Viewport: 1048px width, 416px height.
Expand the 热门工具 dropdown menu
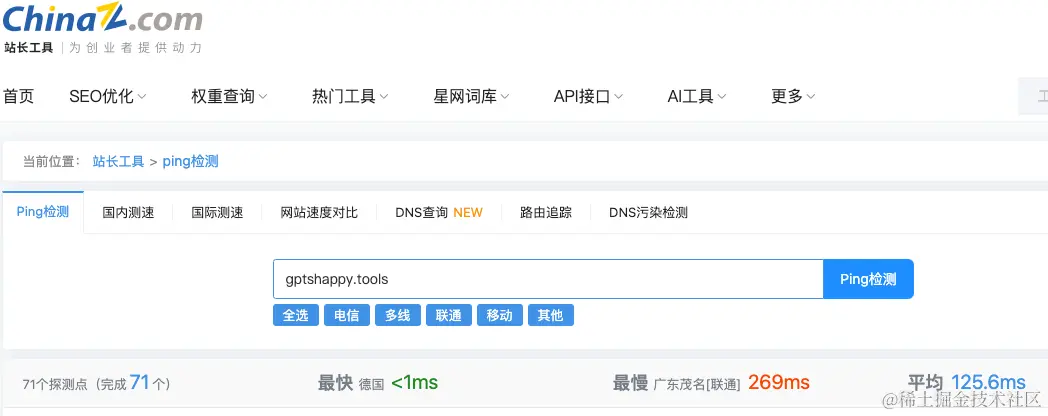click(350, 96)
